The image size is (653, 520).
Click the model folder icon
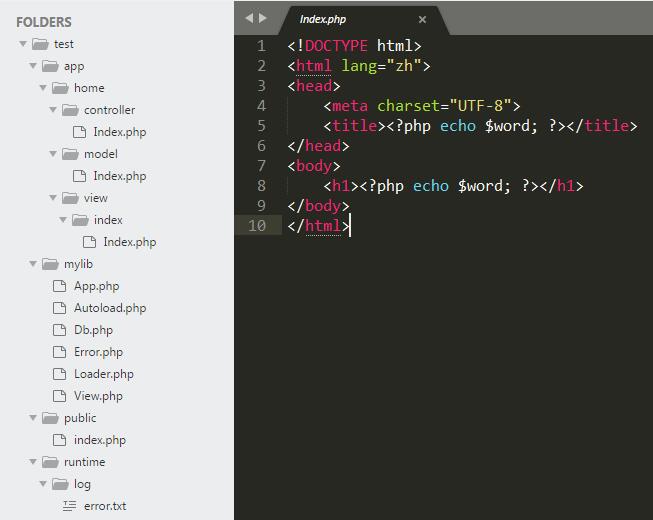tap(70, 154)
